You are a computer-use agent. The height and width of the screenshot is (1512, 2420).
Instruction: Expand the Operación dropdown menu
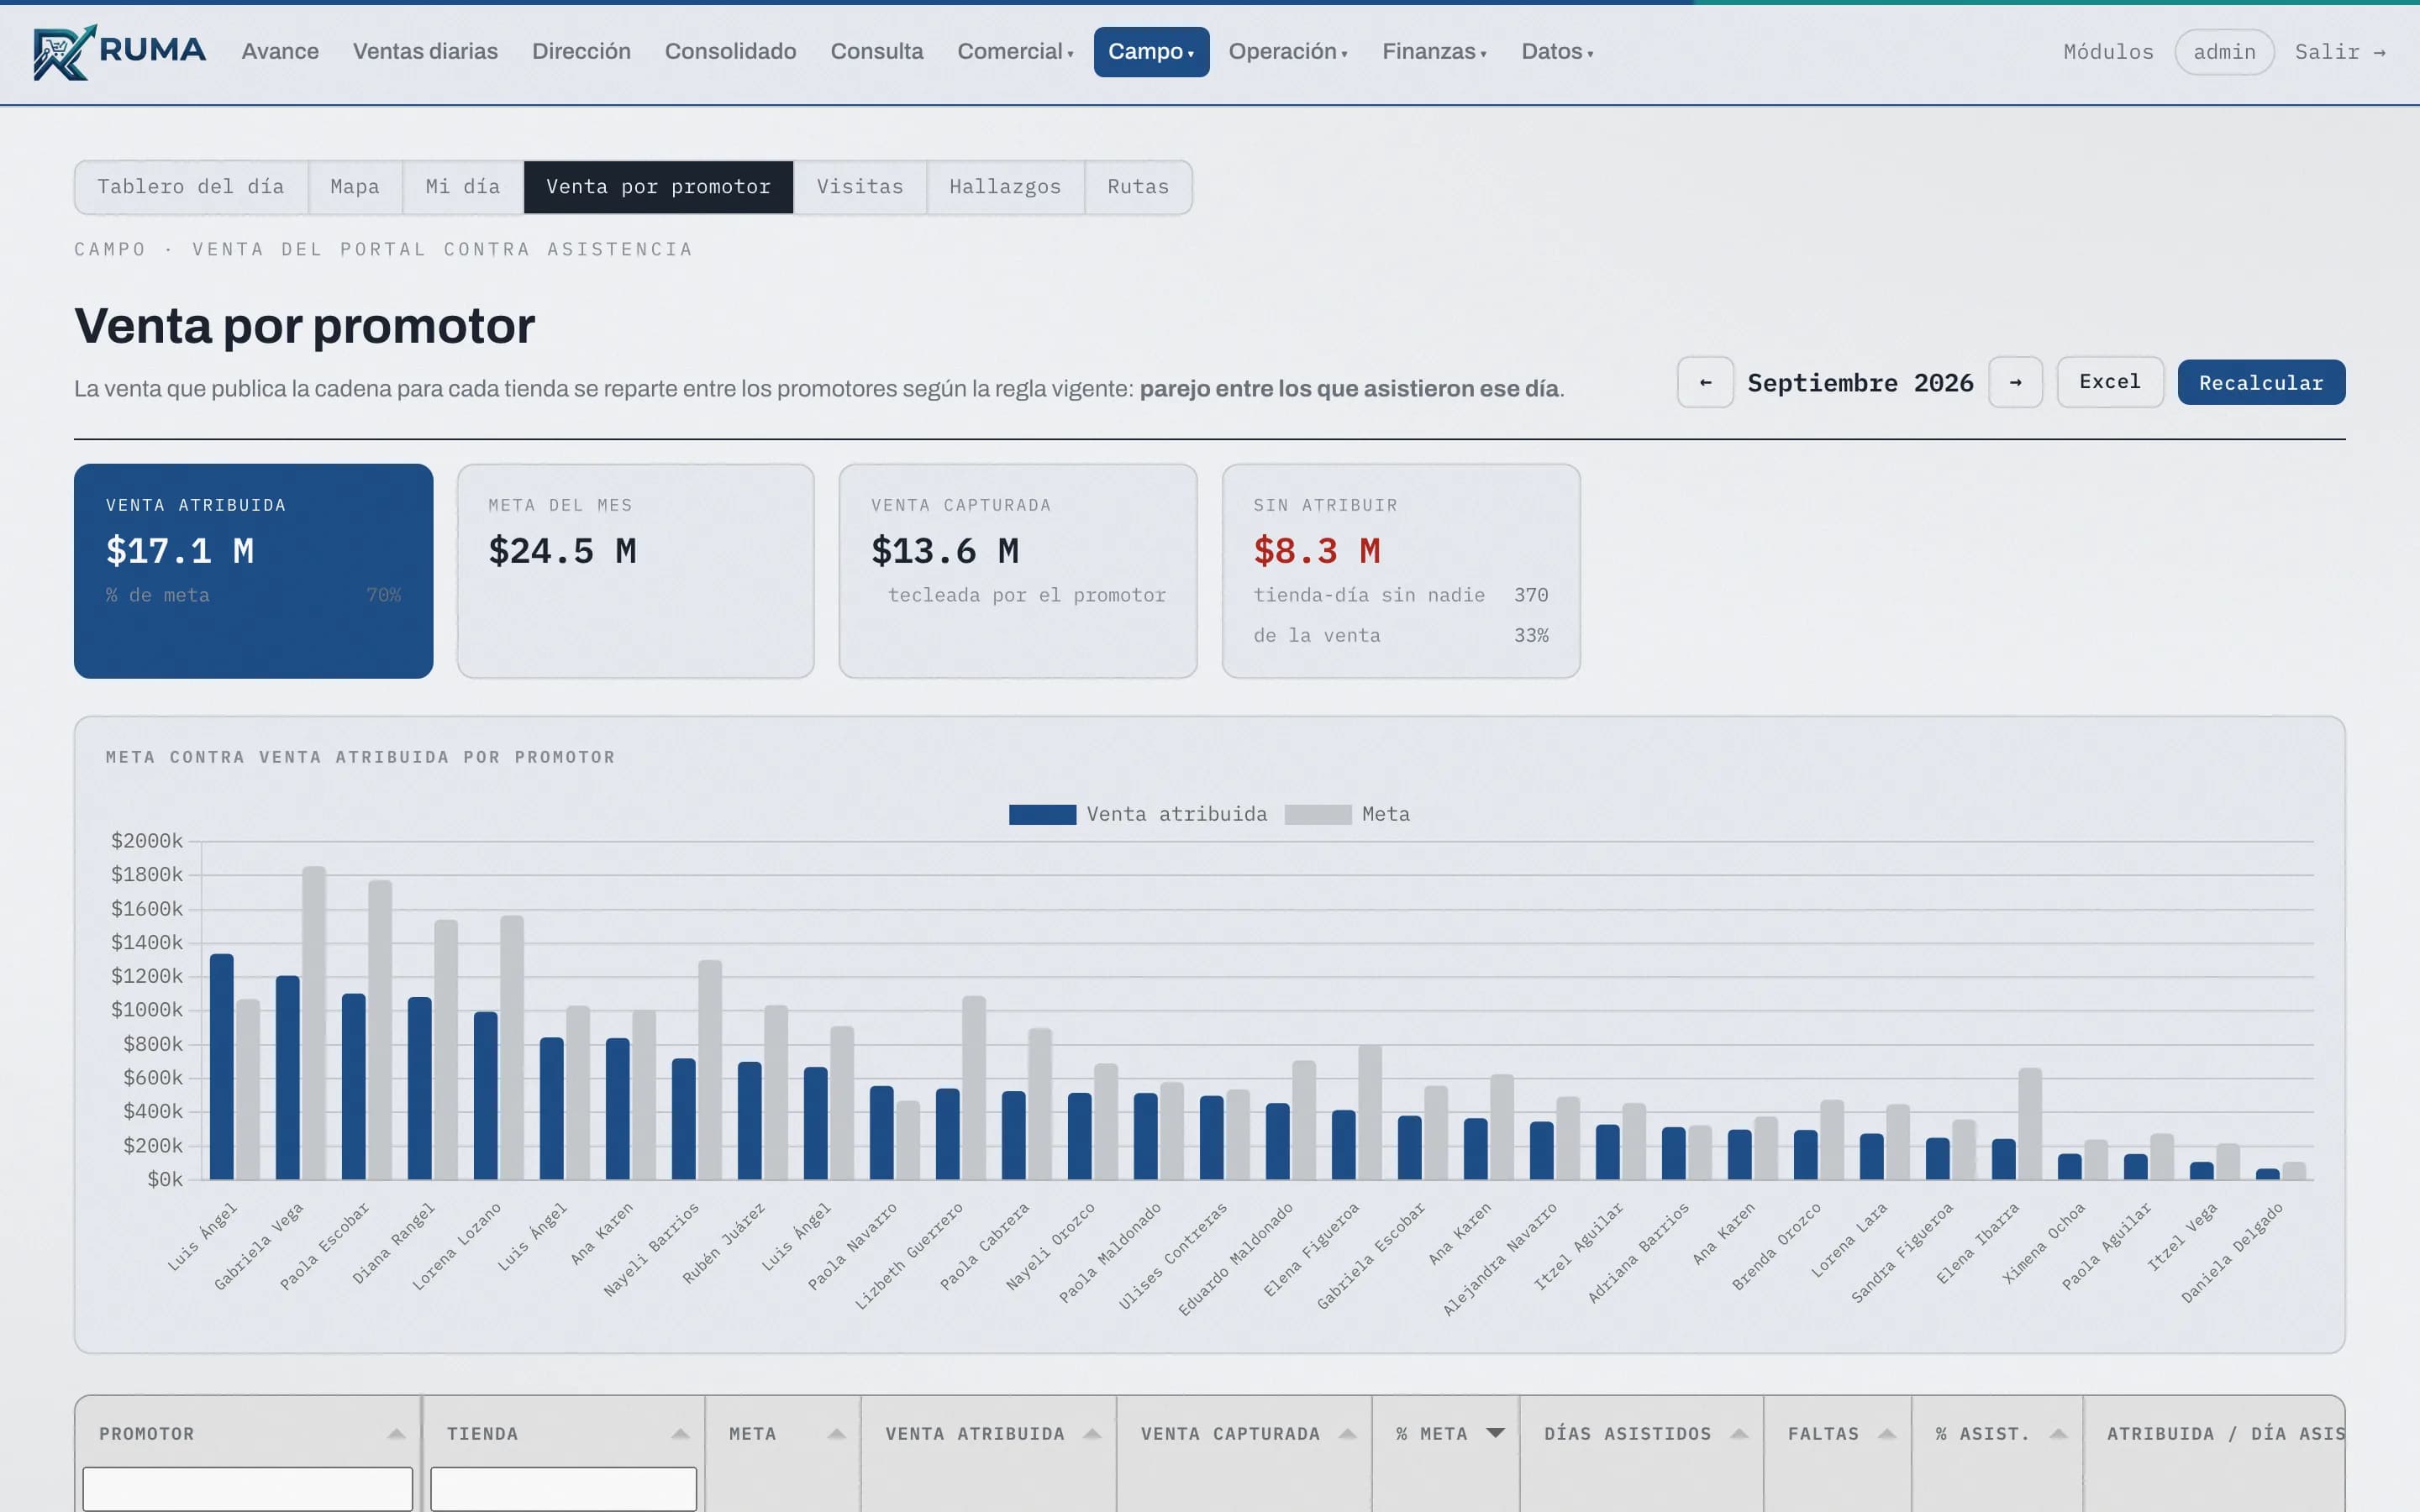point(1288,52)
